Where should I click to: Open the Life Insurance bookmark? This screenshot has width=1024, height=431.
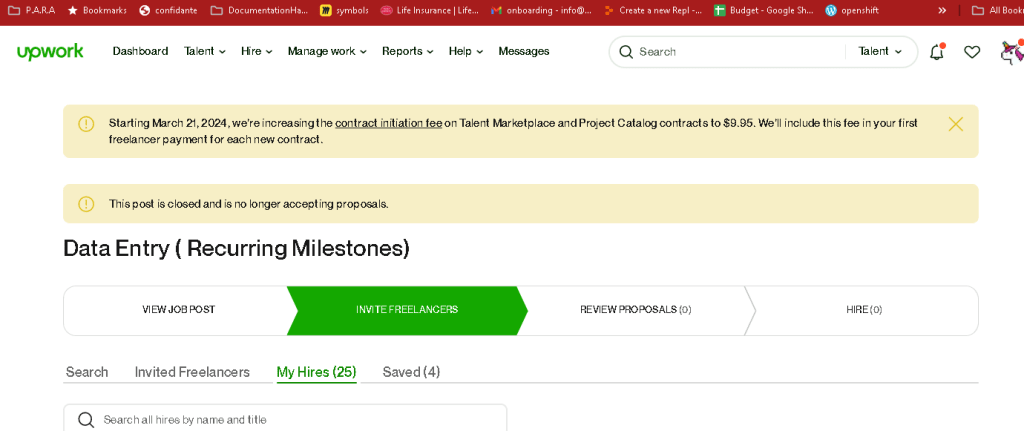click(x=430, y=10)
